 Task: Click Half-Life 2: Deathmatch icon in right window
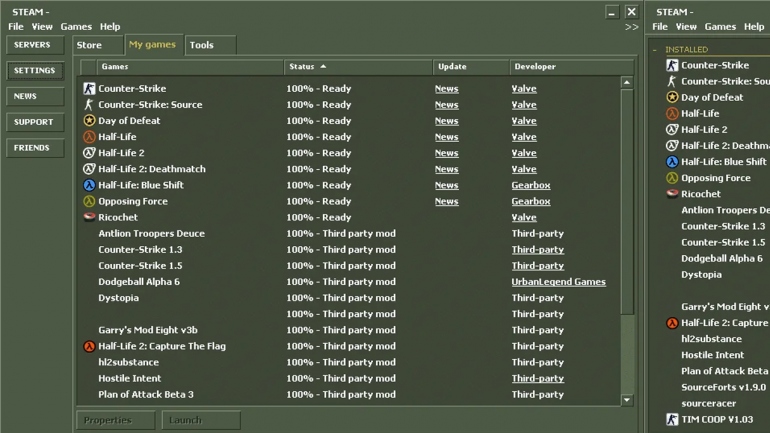click(672, 145)
